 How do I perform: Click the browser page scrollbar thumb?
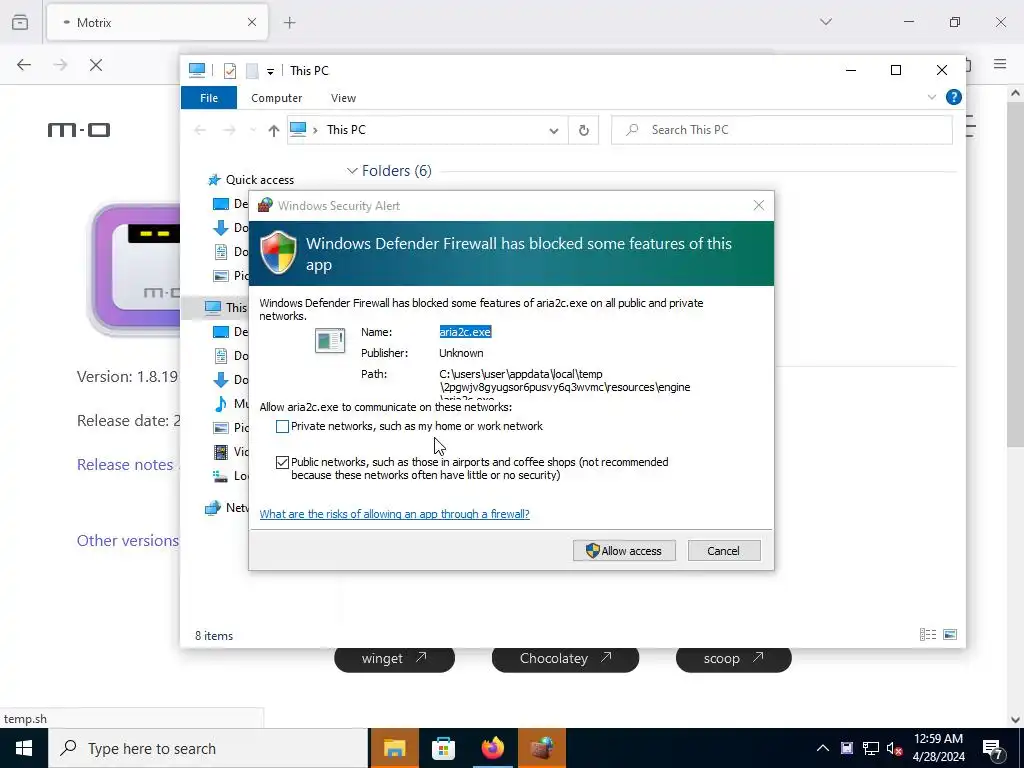tap(1015, 274)
